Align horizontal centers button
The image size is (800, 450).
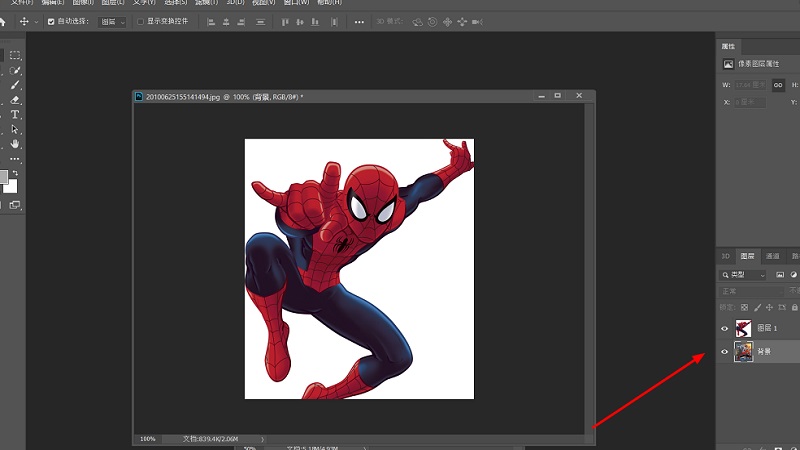point(226,22)
